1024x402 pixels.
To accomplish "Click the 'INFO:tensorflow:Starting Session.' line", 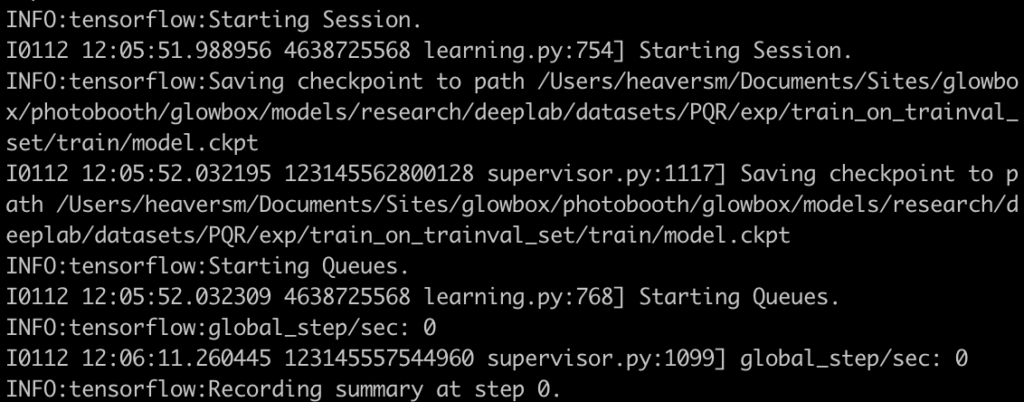I will pyautogui.click(x=214, y=20).
